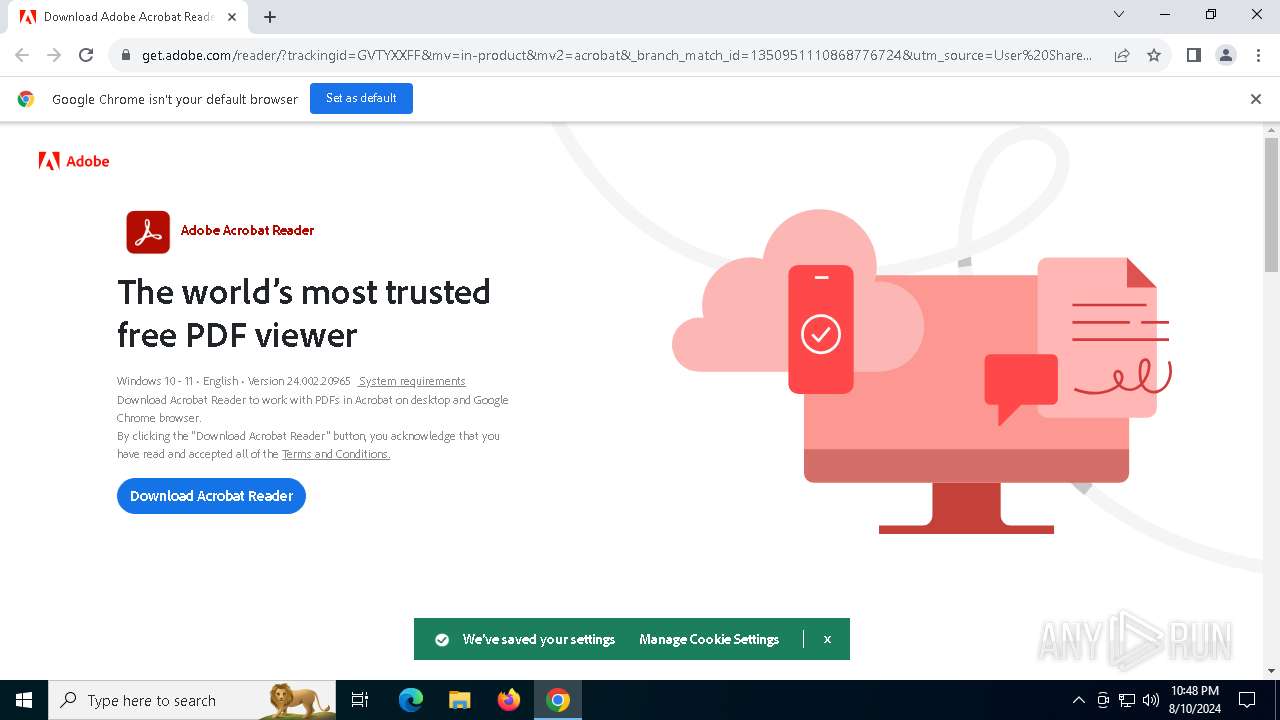
Task: Reload the page using the refresh icon
Action: pyautogui.click(x=86, y=55)
